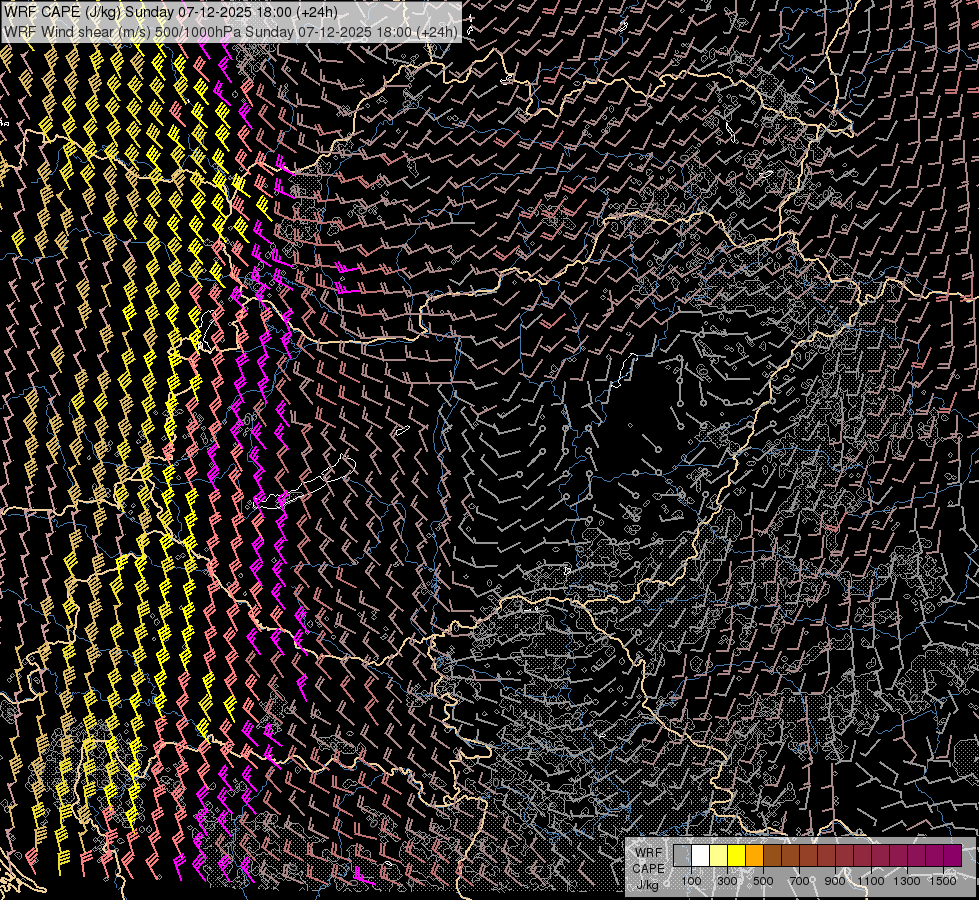Click the gray first swatch in CAPE legend
Viewport: 979px width, 900px height.
682,855
